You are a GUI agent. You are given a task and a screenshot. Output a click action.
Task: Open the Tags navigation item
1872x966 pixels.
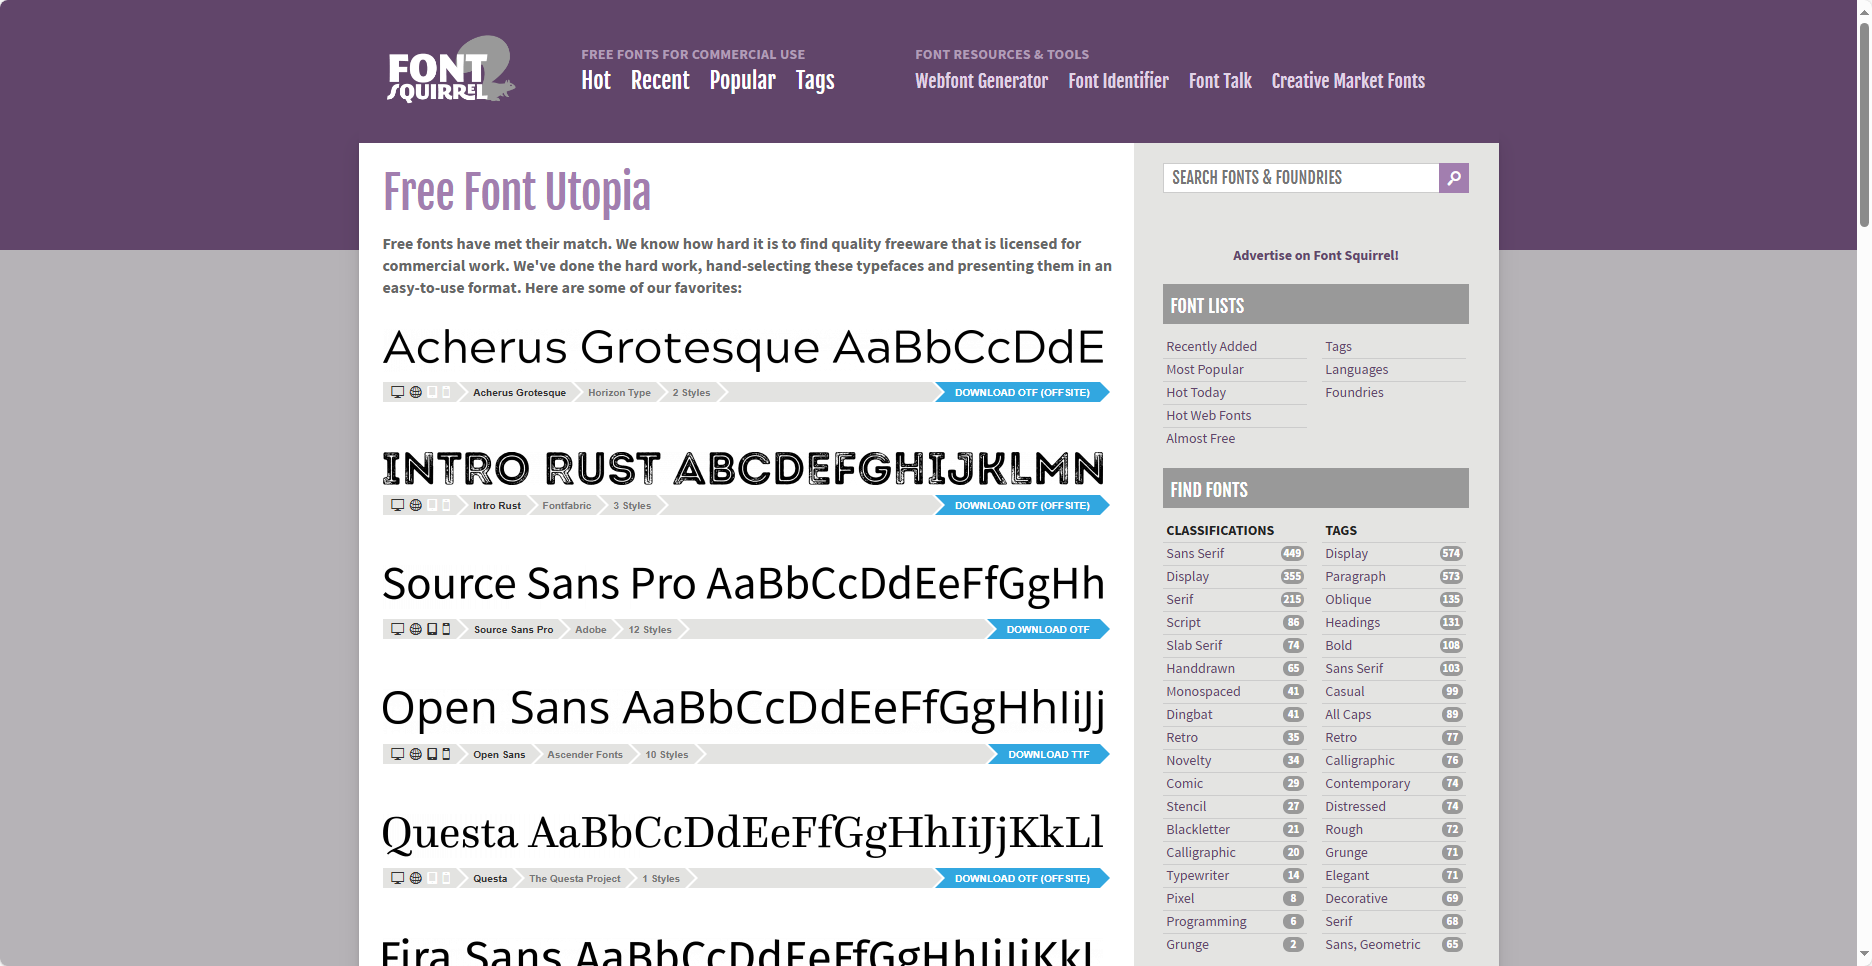click(815, 80)
